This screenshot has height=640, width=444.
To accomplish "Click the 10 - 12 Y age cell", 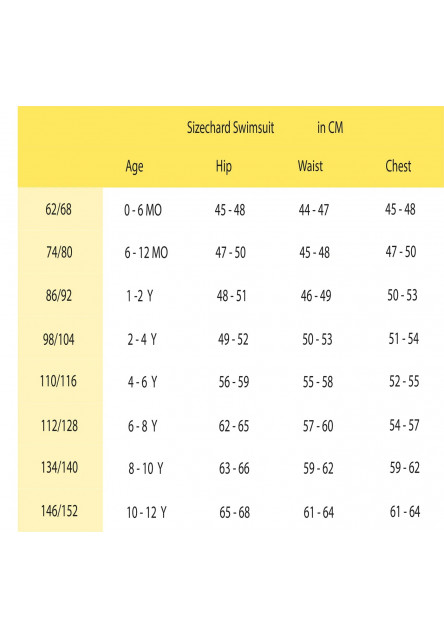I will [147, 512].
